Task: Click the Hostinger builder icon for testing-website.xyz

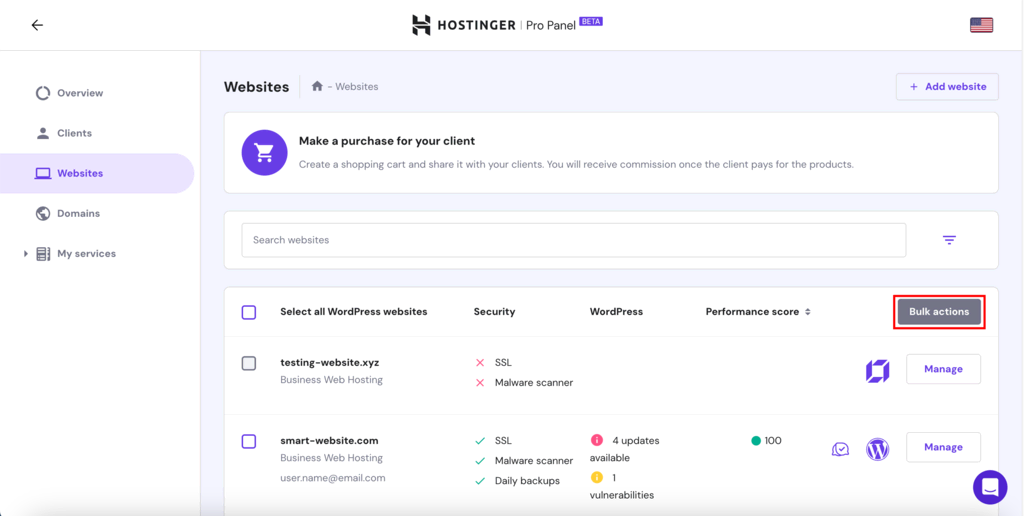Action: coord(878,370)
